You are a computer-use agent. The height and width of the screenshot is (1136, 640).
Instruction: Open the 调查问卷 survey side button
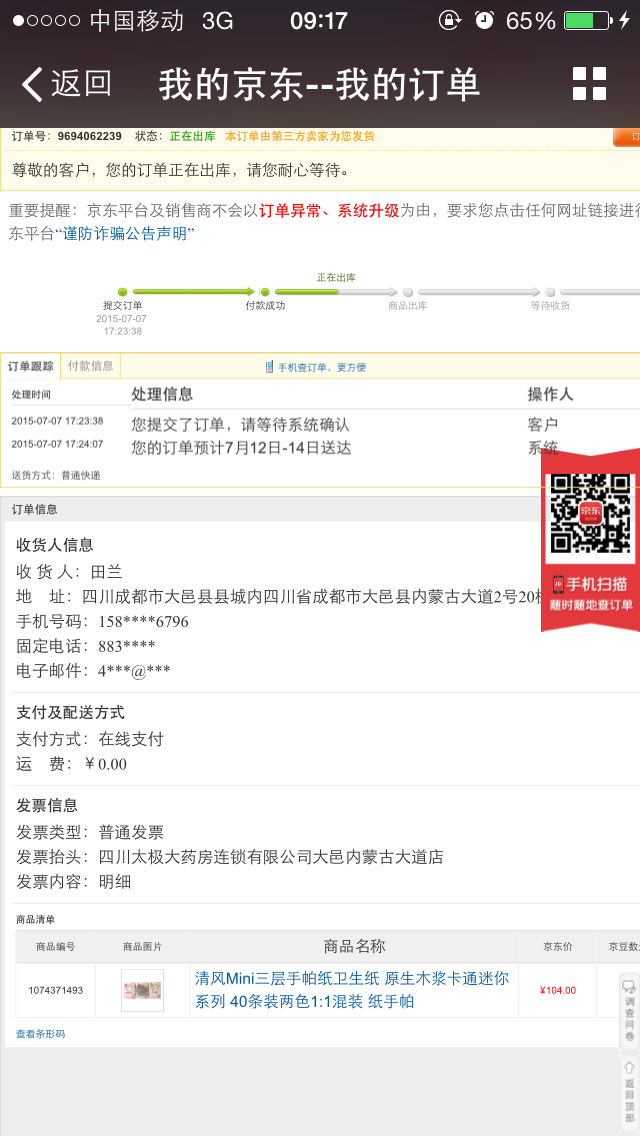pyautogui.click(x=629, y=1011)
